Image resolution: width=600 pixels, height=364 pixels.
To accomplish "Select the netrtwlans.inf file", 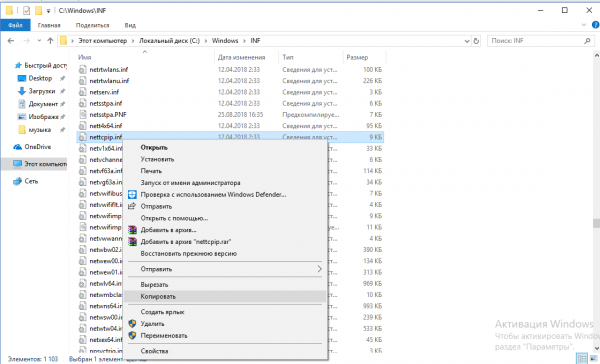I will click(x=109, y=69).
